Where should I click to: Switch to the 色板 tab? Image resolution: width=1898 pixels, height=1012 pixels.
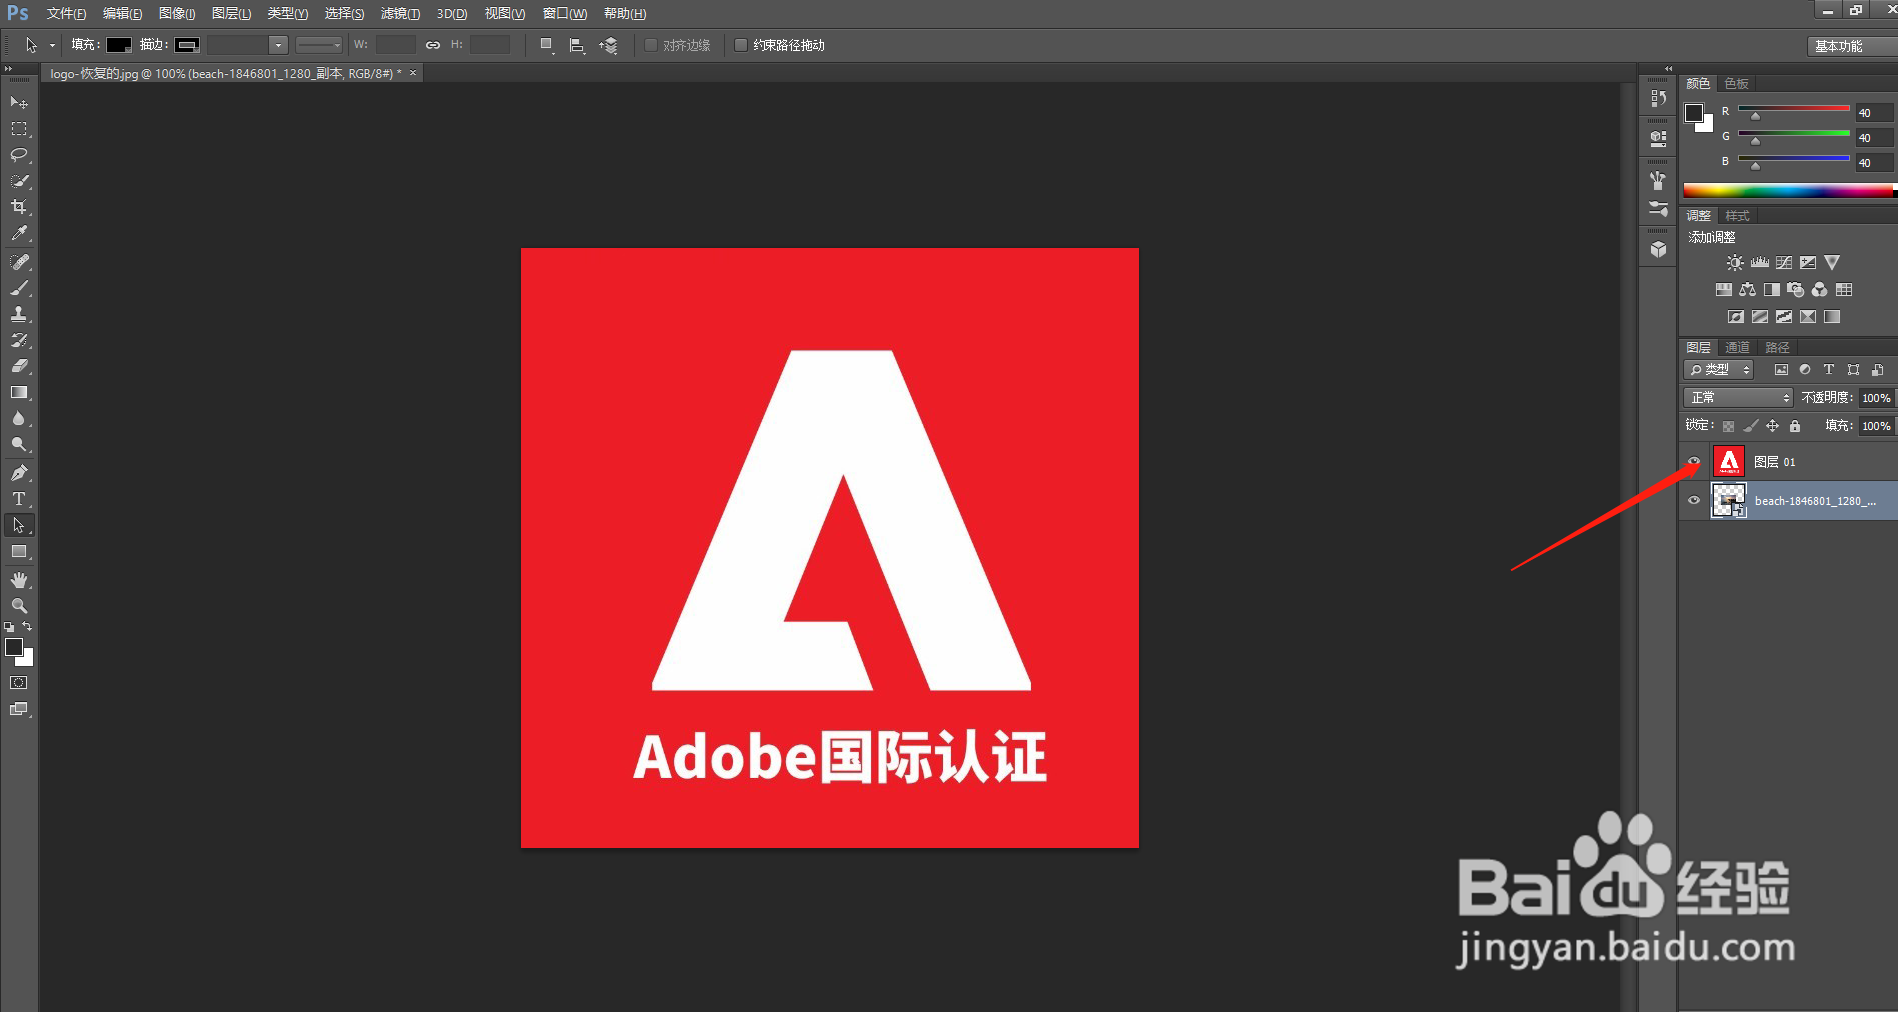1736,83
